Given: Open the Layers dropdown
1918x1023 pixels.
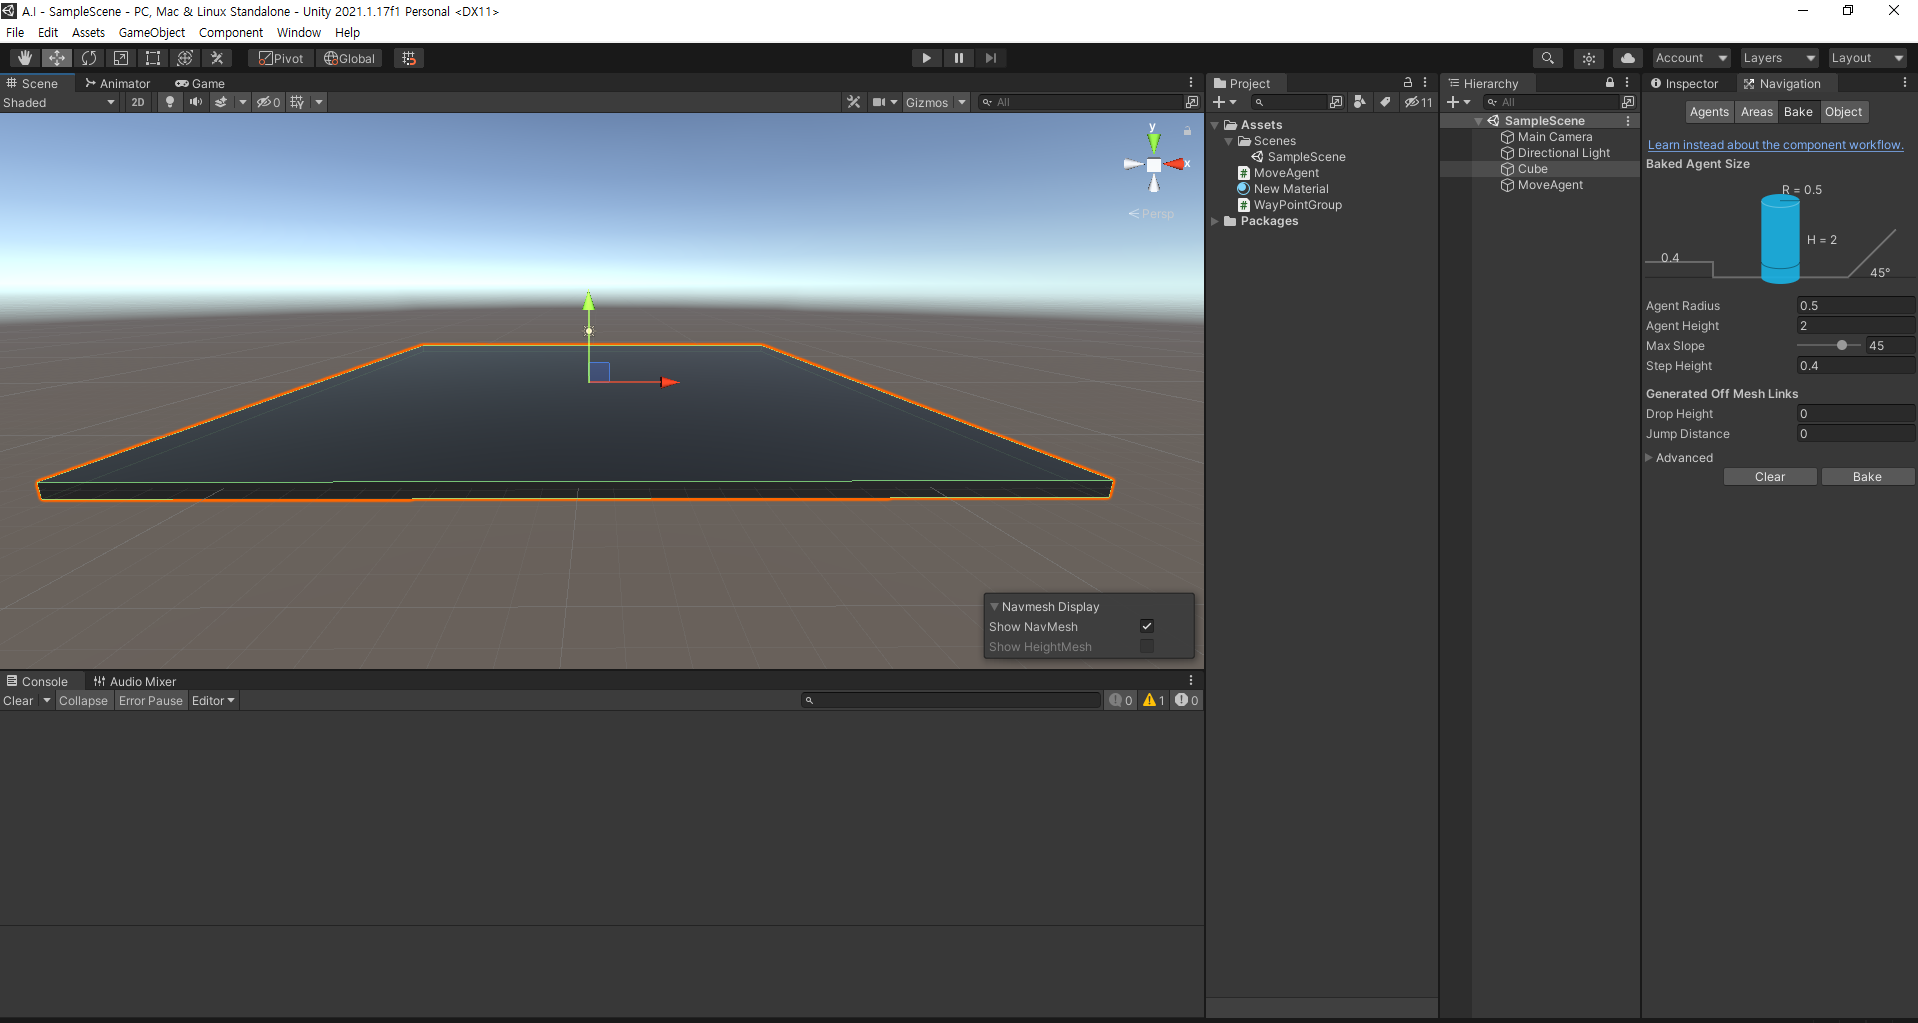Looking at the screenshot, I should [x=1779, y=58].
